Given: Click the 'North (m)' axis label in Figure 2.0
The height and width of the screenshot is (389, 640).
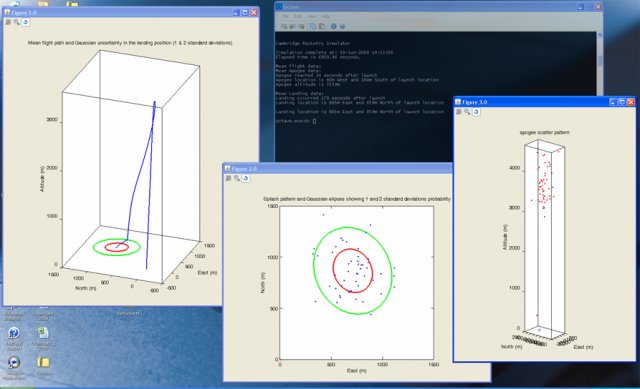Looking at the screenshot, I should point(263,282).
